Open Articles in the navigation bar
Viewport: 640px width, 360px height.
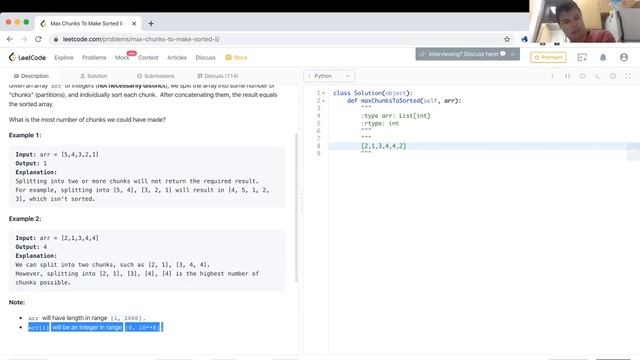click(x=177, y=58)
